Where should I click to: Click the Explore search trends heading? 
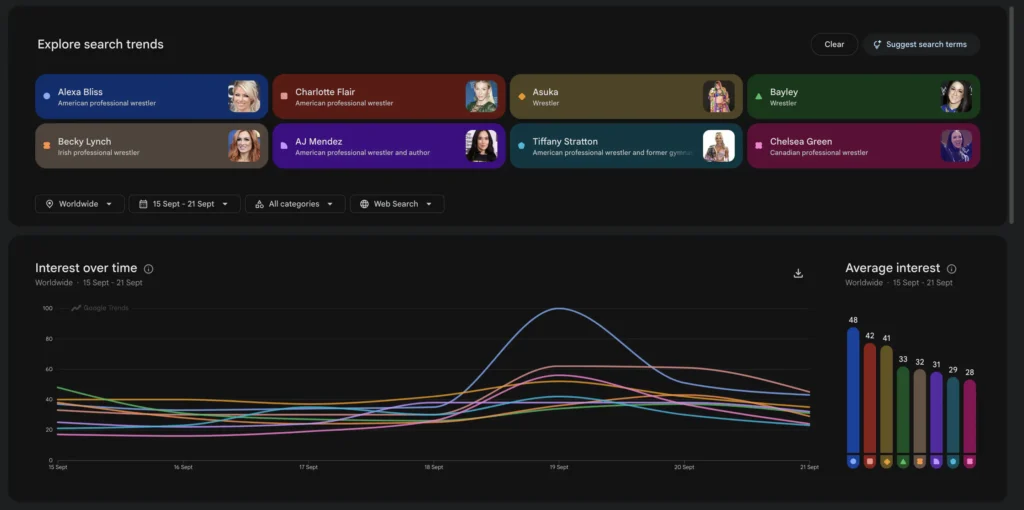coord(101,44)
